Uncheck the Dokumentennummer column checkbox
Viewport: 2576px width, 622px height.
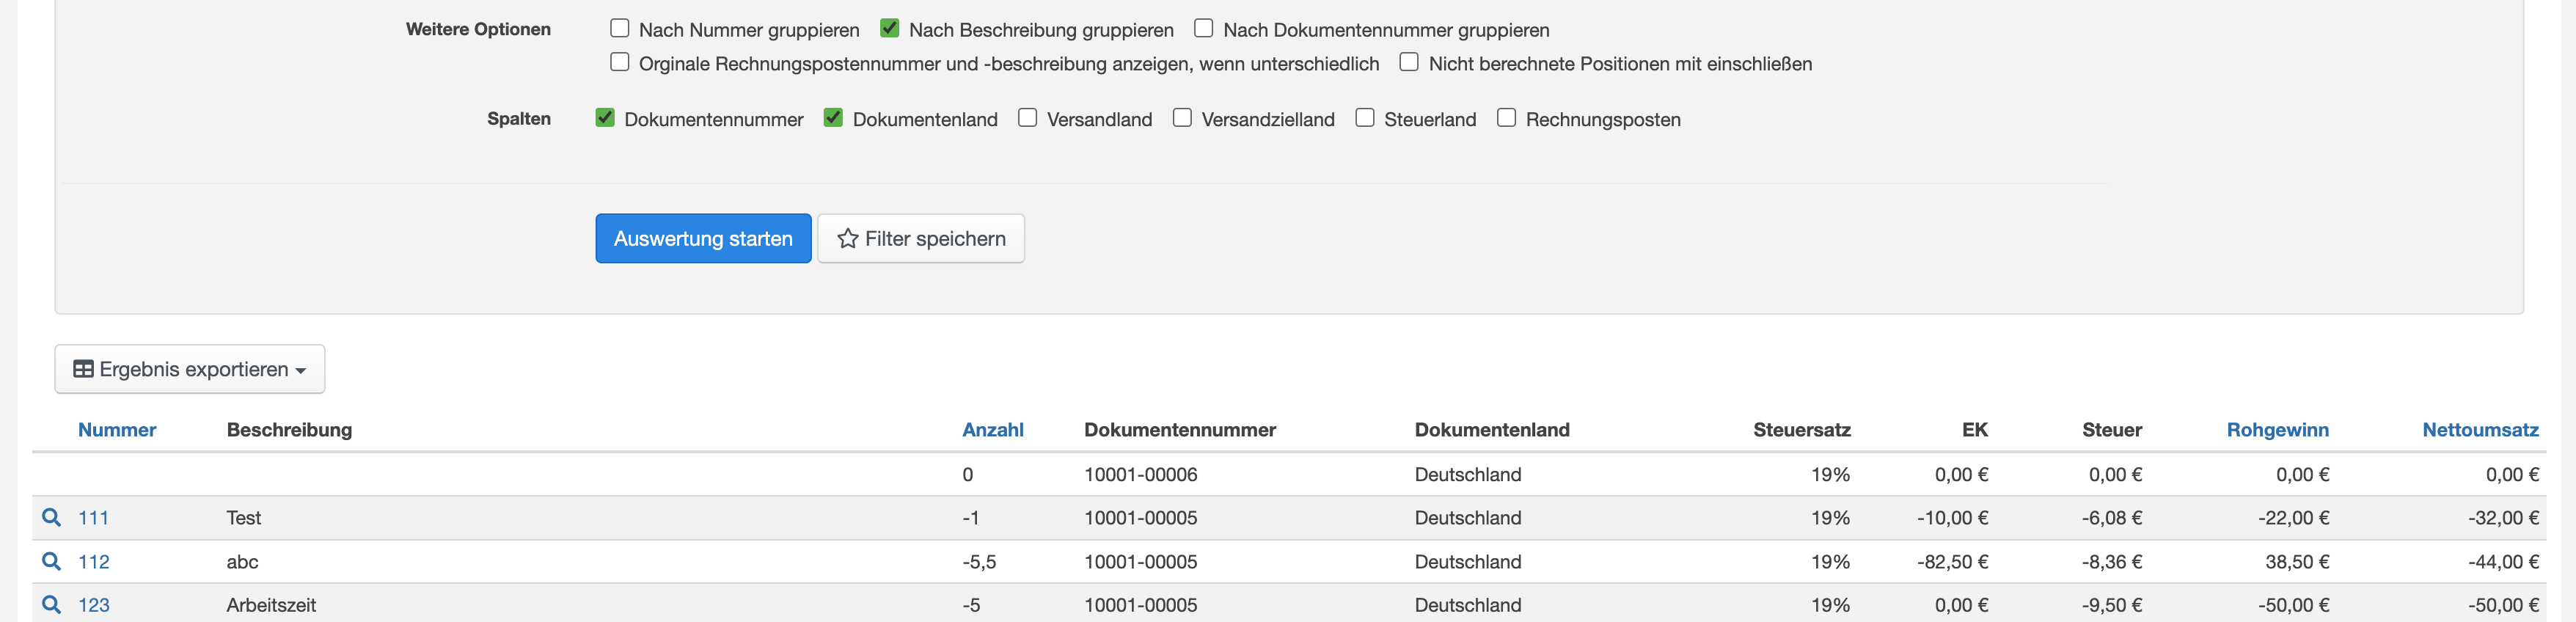(605, 117)
